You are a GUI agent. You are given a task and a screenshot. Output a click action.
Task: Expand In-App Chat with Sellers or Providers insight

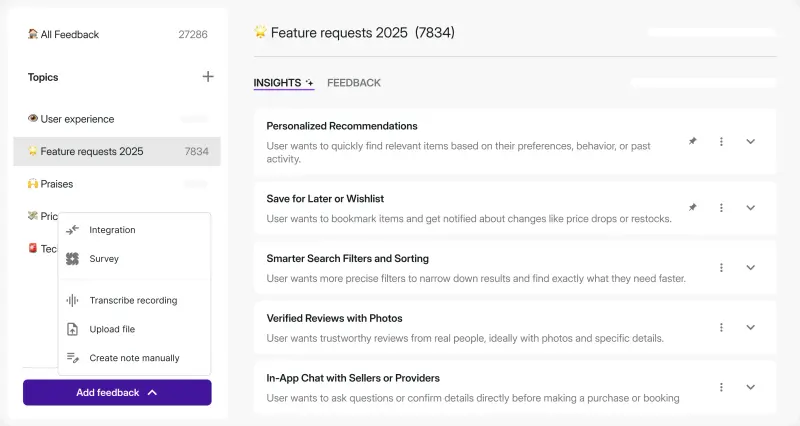(x=750, y=387)
